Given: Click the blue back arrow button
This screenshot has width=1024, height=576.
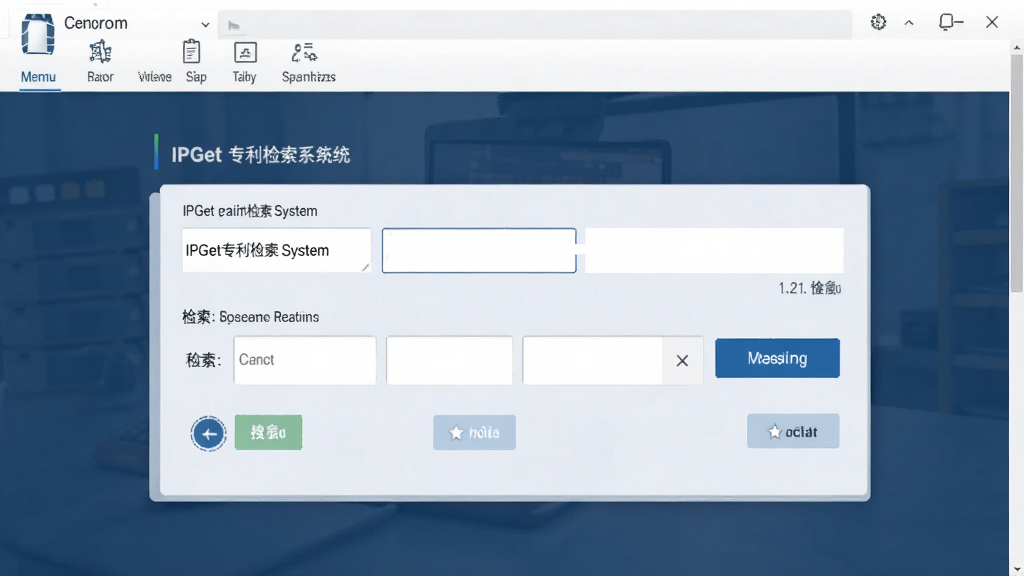Looking at the screenshot, I should click(x=208, y=434).
